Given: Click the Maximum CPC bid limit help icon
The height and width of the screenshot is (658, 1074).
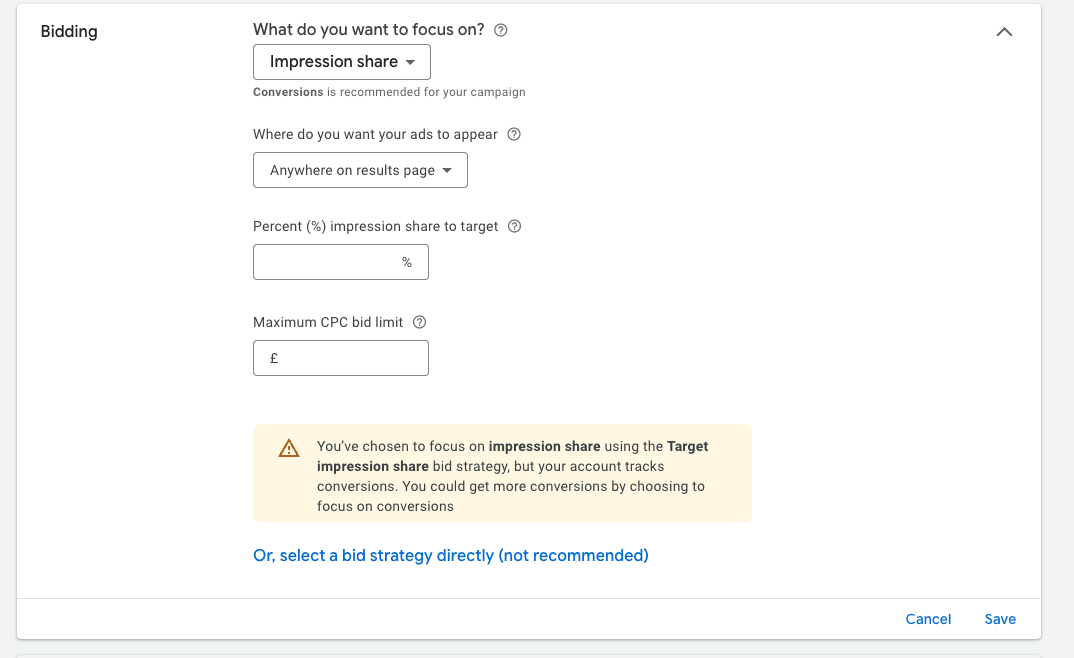Looking at the screenshot, I should click(420, 322).
